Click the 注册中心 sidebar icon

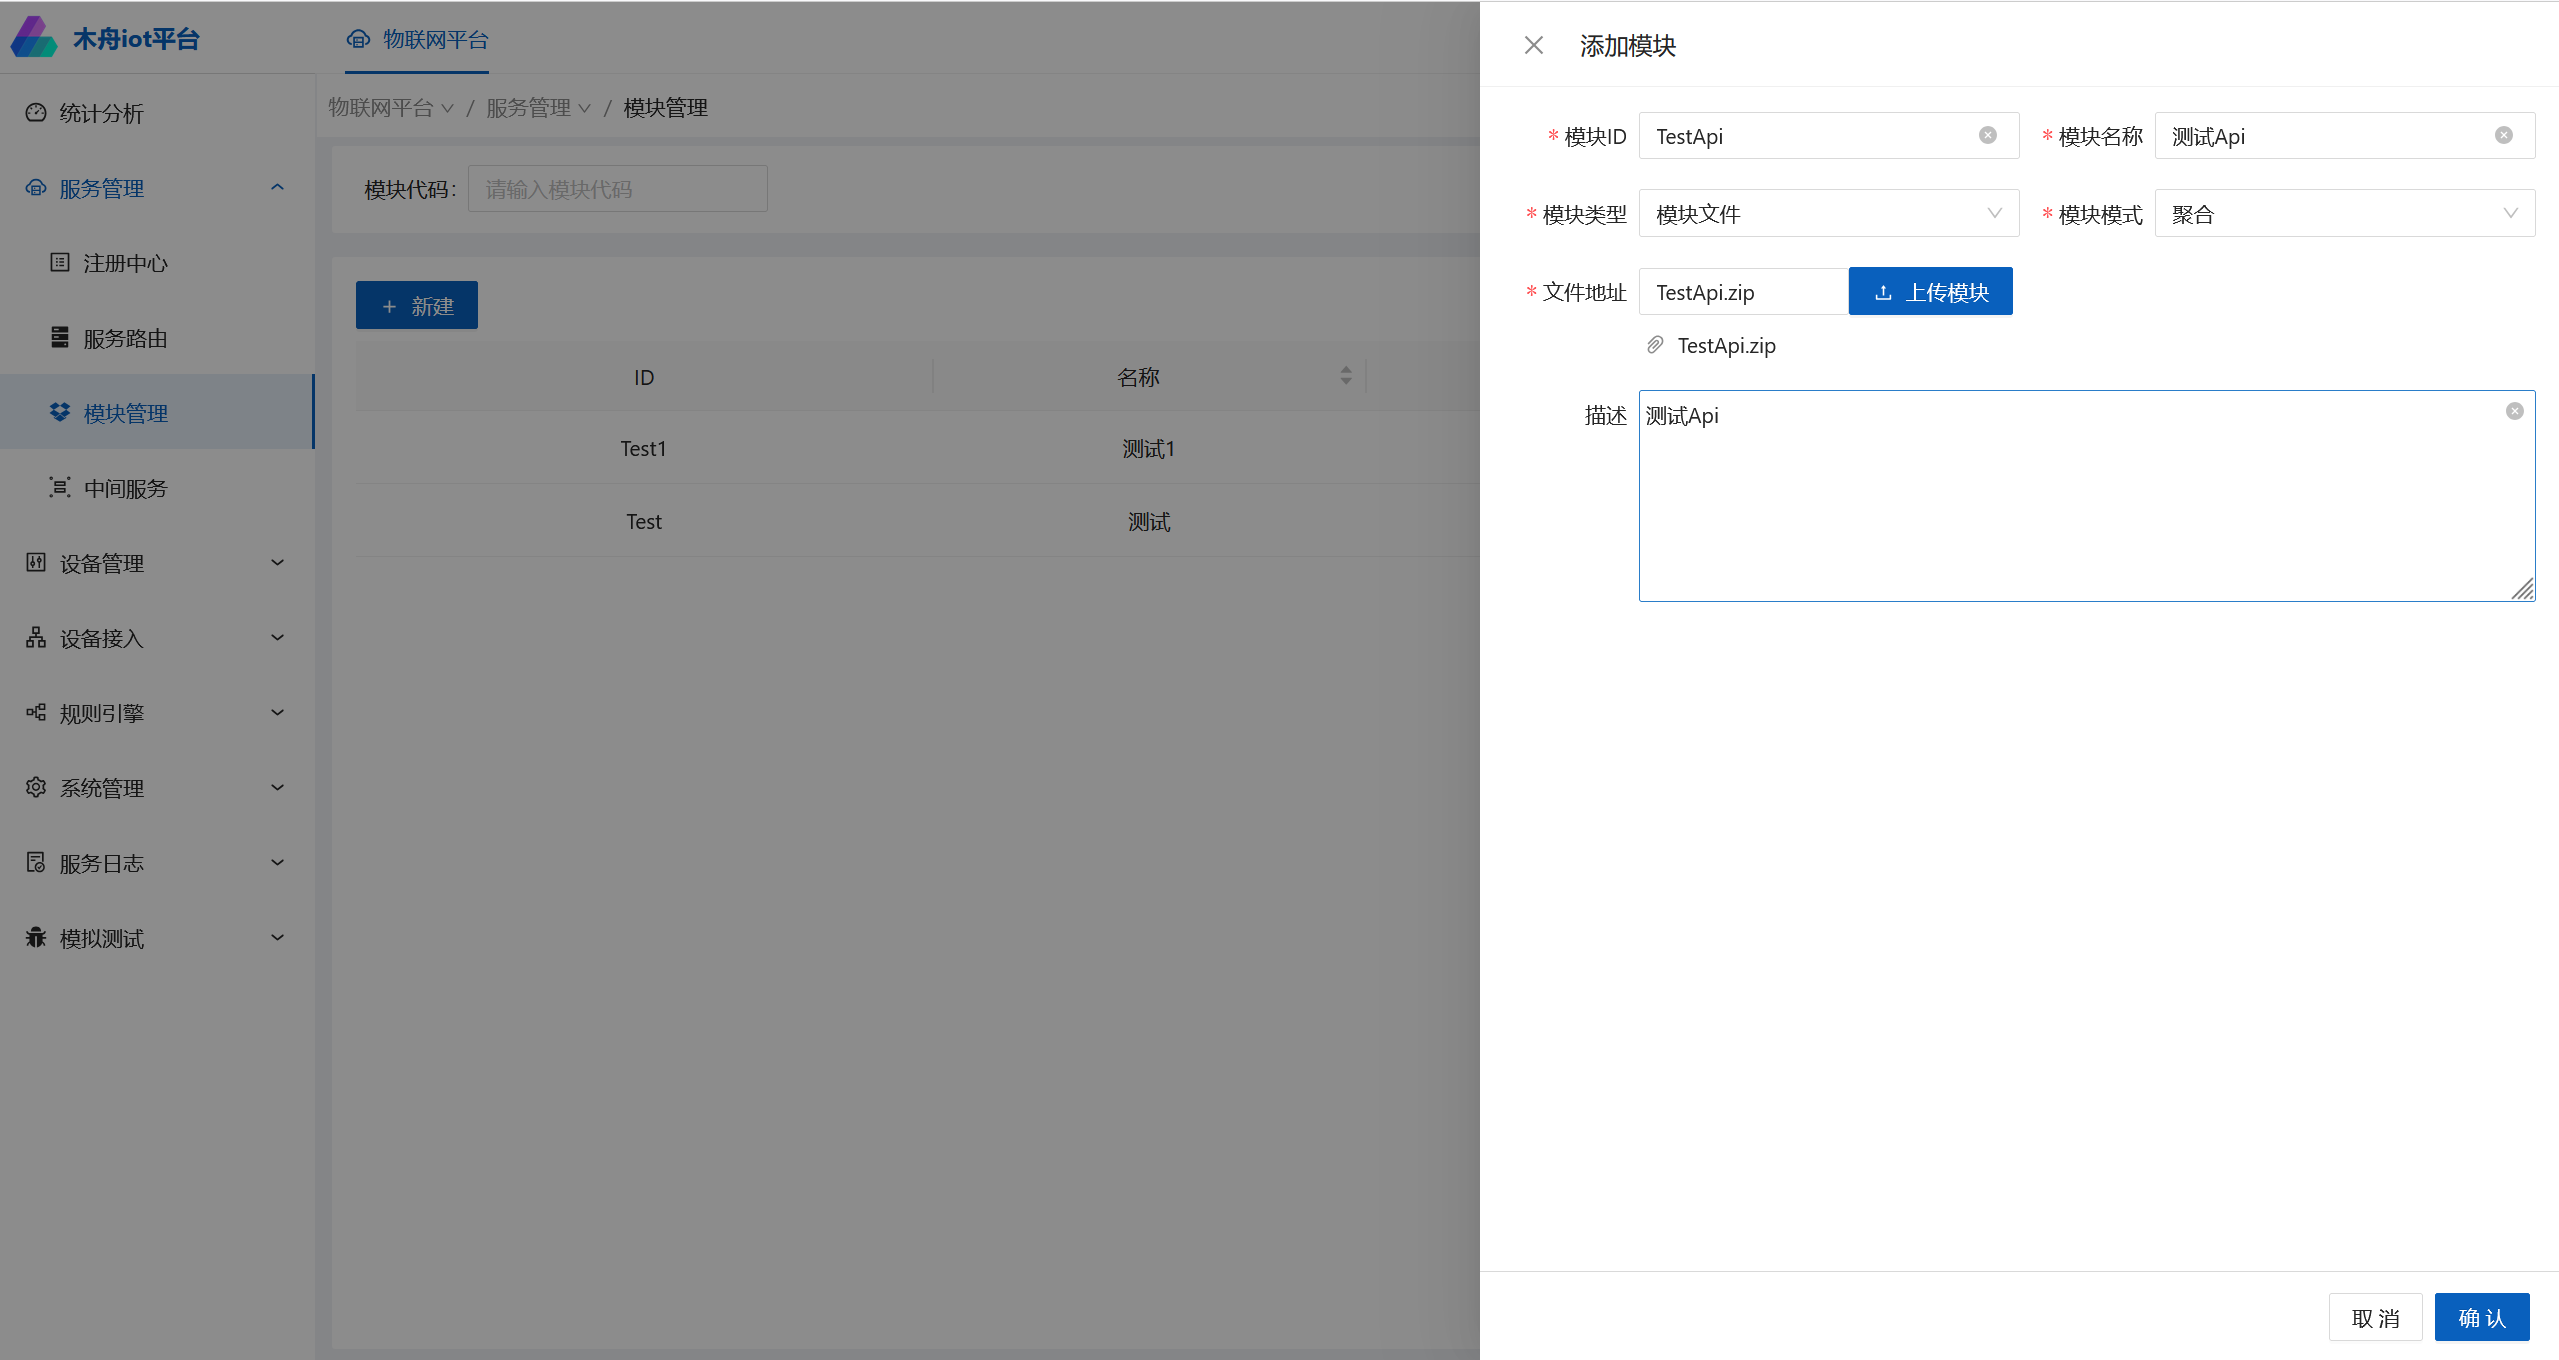click(x=60, y=263)
